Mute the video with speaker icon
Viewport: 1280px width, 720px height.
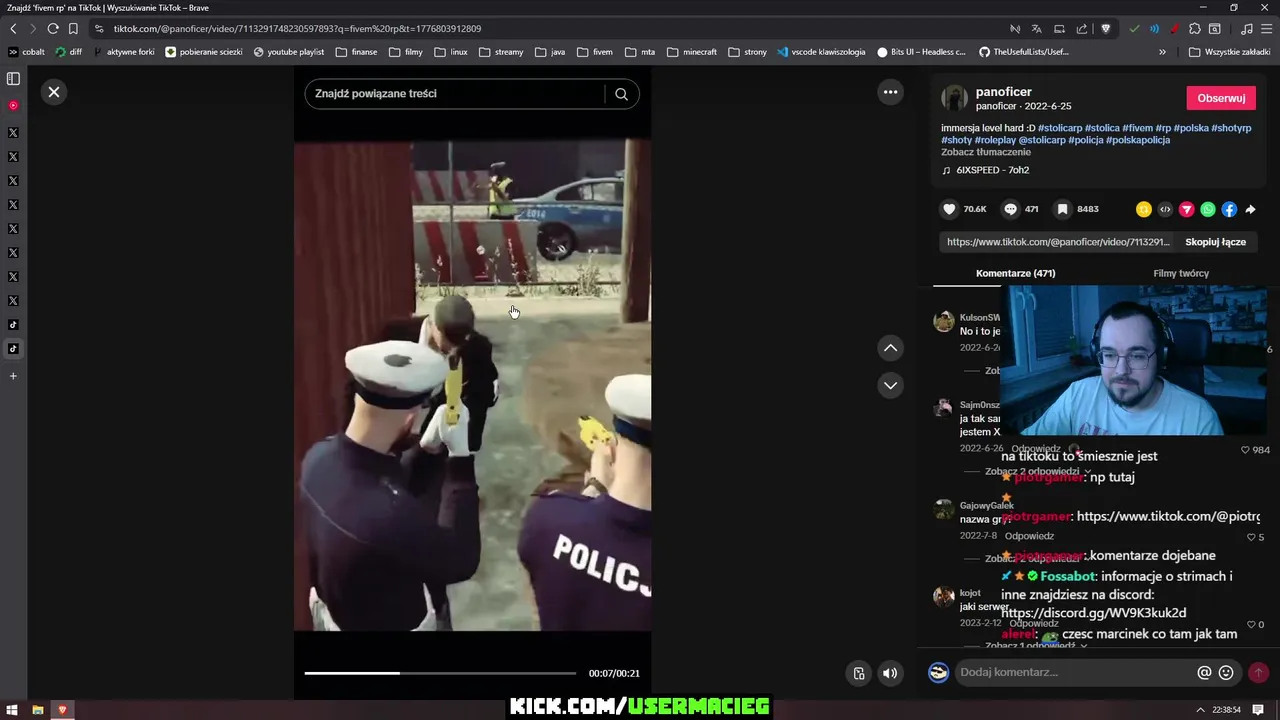point(890,673)
